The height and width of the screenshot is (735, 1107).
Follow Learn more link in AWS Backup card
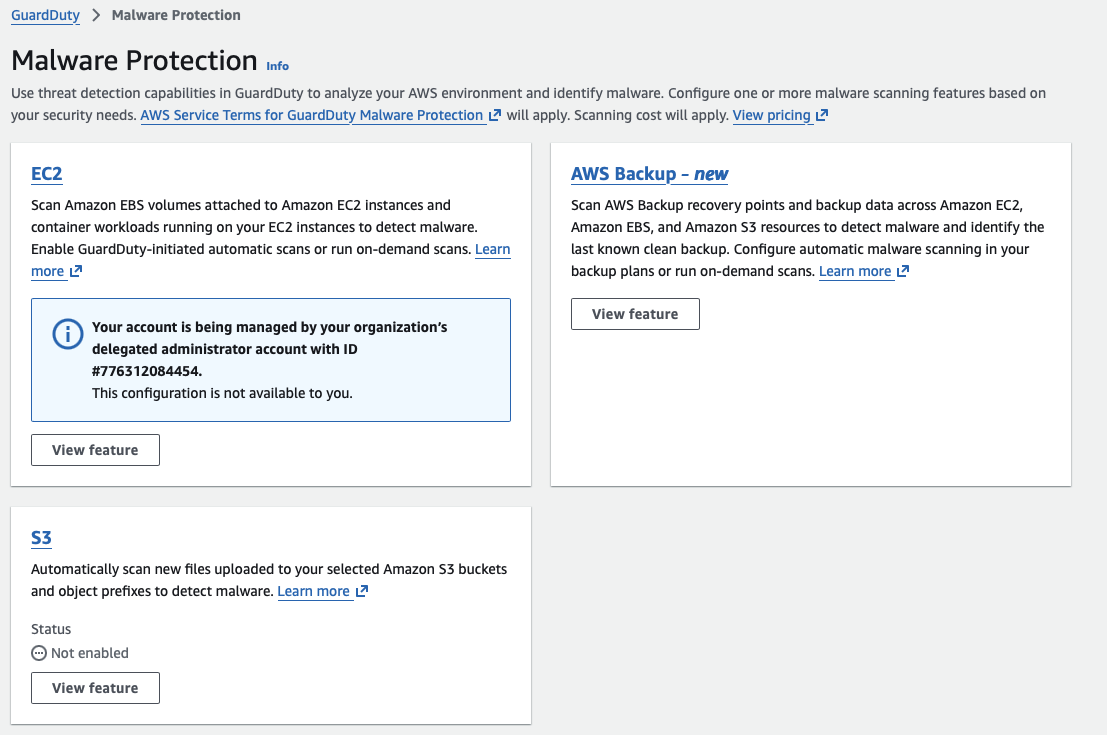click(x=854, y=272)
